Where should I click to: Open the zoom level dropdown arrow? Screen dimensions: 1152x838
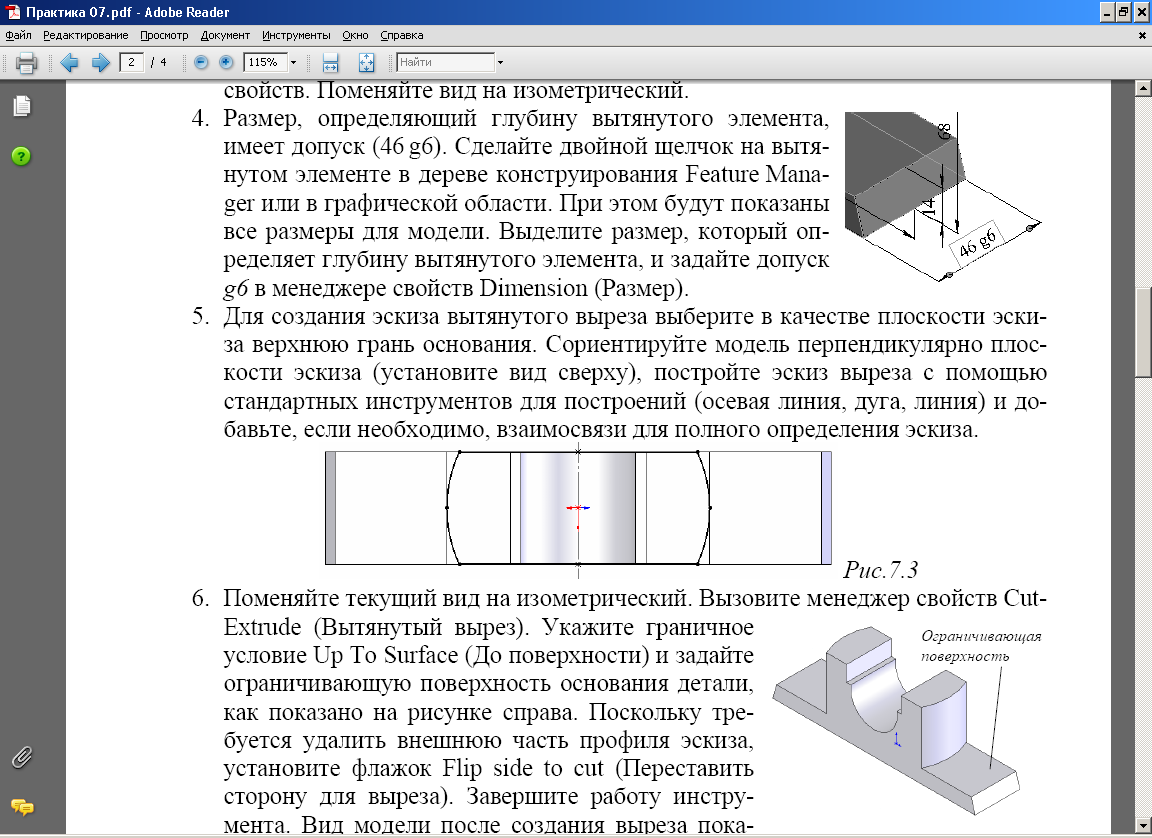pyautogui.click(x=293, y=62)
